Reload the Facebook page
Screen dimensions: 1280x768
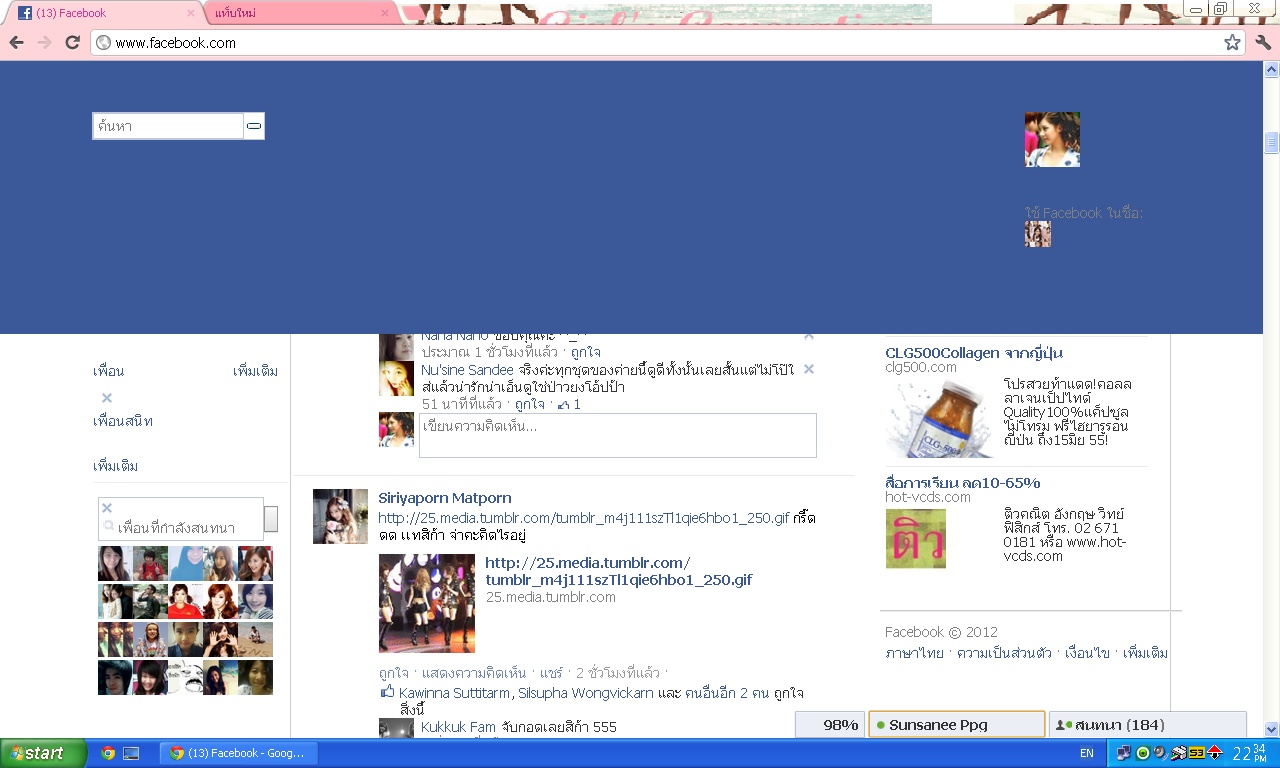tap(72, 43)
